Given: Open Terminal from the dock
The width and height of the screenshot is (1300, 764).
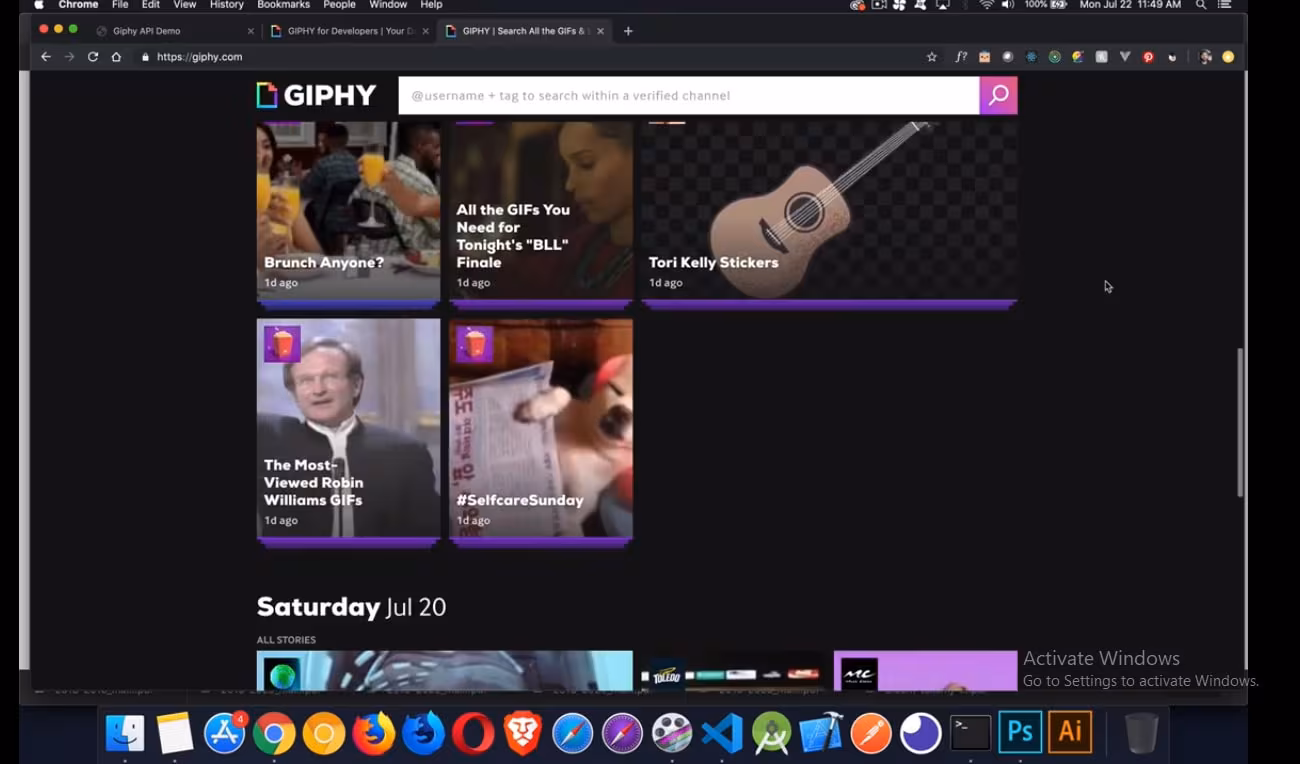Looking at the screenshot, I should (970, 733).
